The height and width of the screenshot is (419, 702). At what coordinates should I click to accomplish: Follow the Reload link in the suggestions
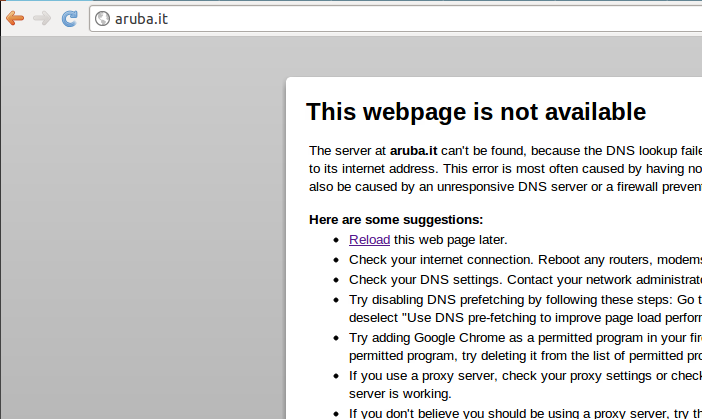click(x=369, y=240)
